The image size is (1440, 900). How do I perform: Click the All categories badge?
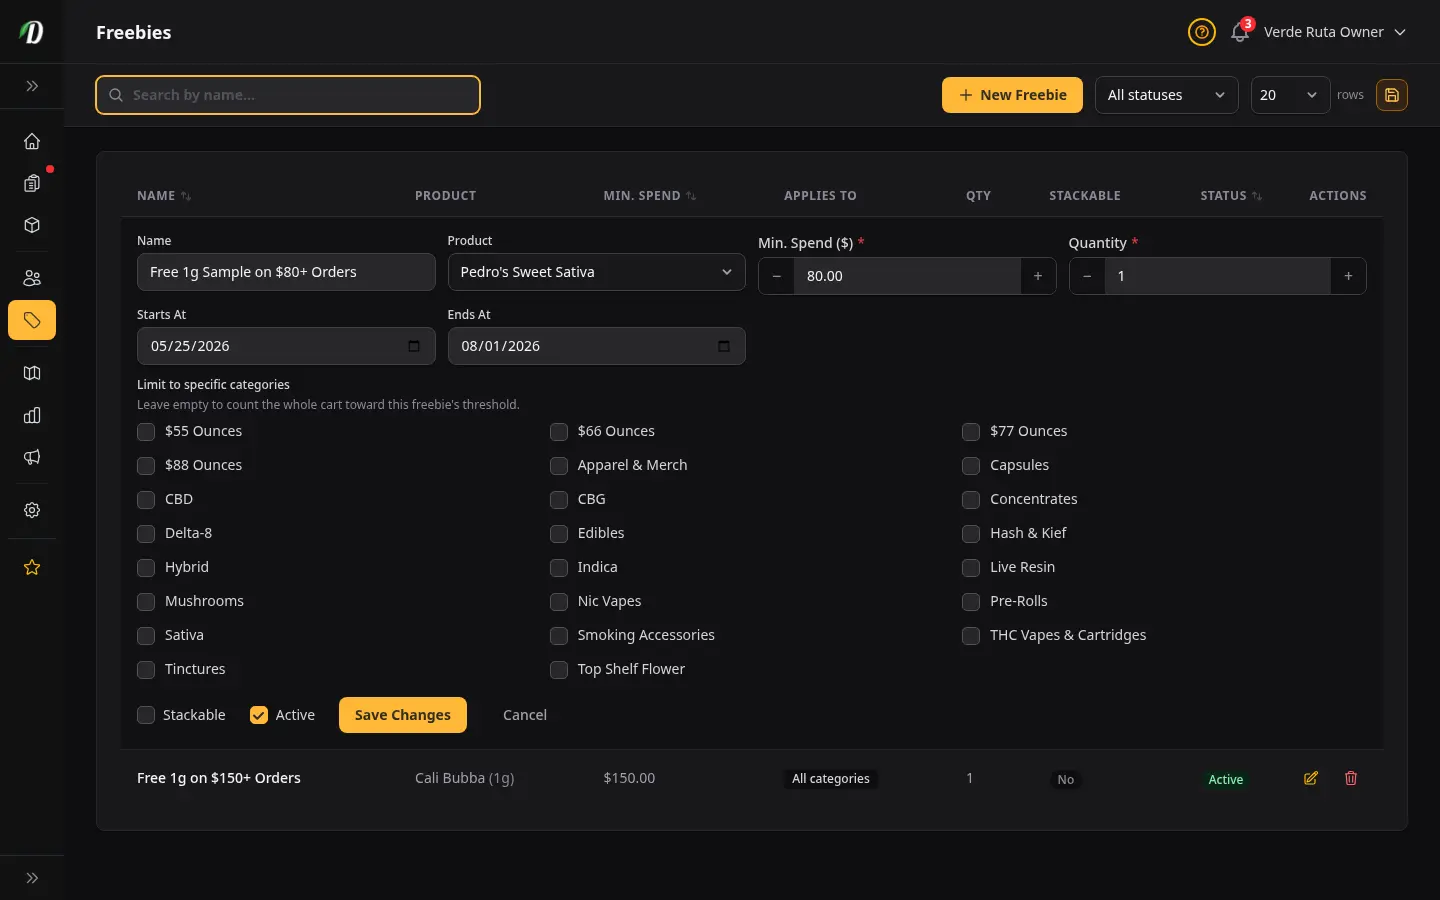(x=831, y=779)
